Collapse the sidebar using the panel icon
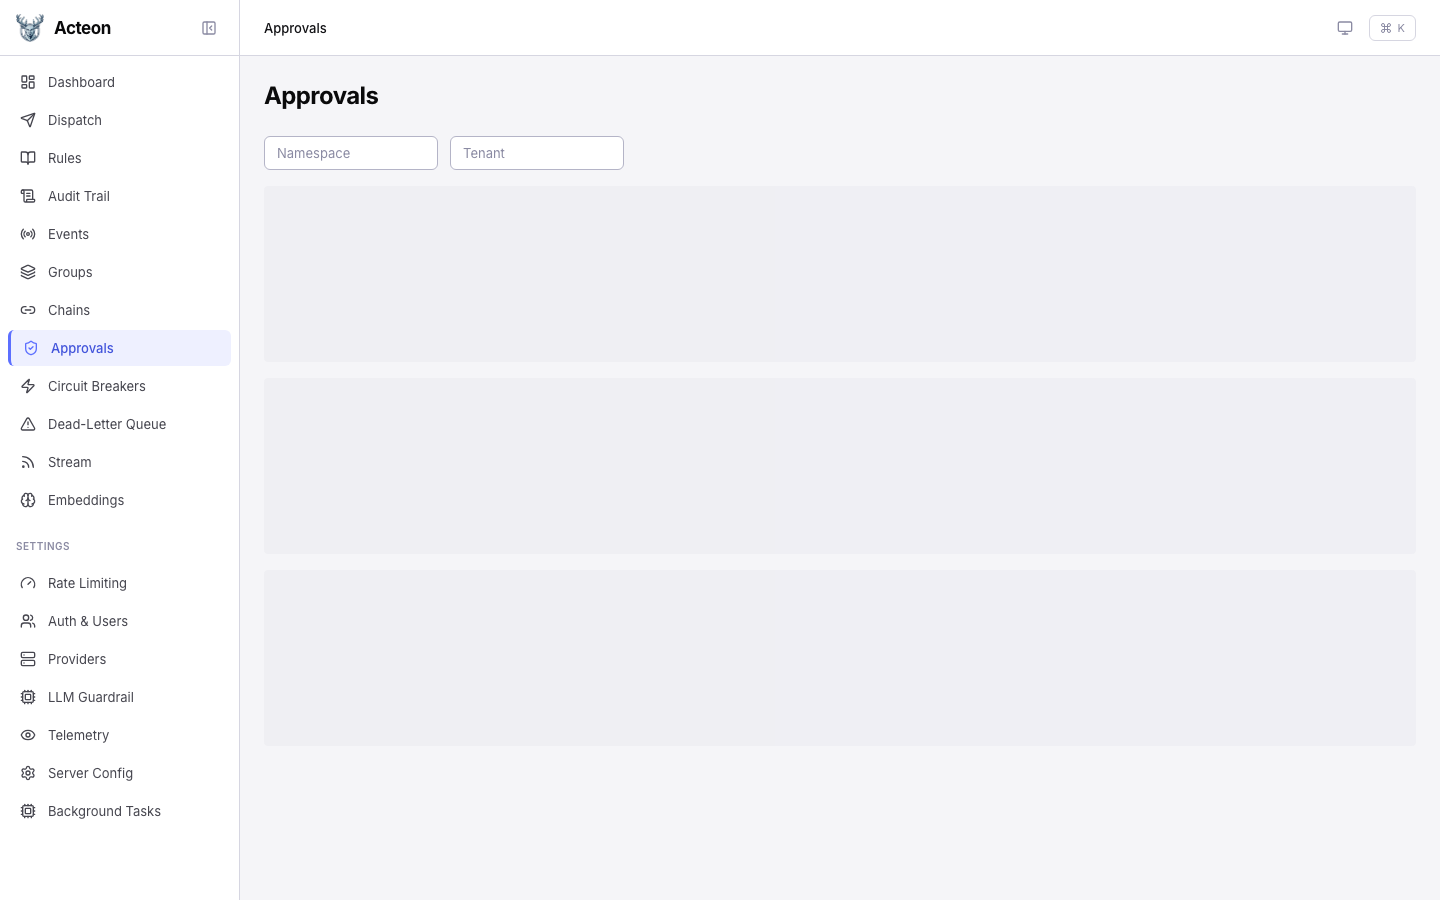This screenshot has height=900, width=1440. (209, 28)
